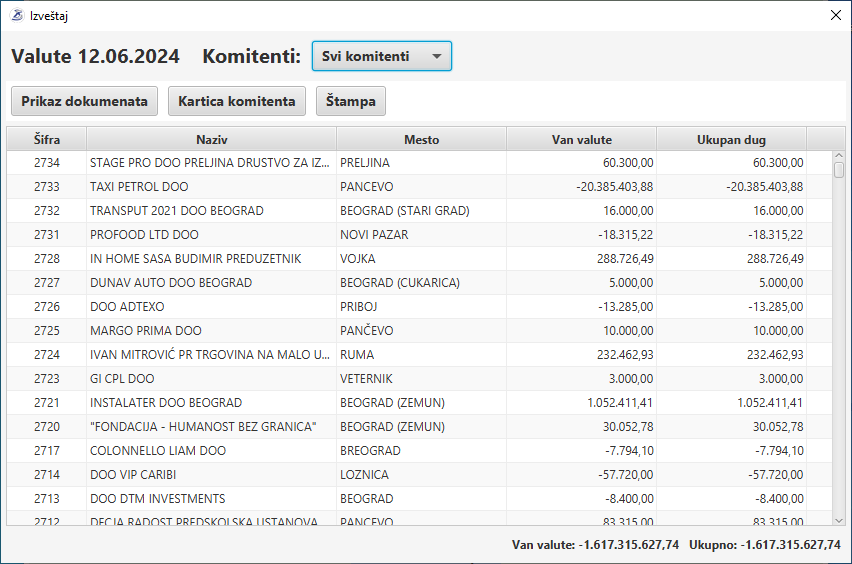Click the Izveštaj app icon in title bar
852x564 pixels.
16,15
